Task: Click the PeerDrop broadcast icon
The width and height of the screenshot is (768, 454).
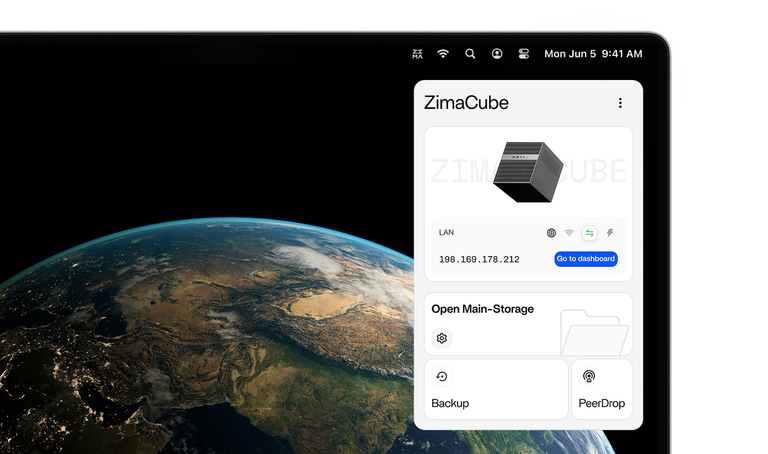Action: pyautogui.click(x=589, y=377)
